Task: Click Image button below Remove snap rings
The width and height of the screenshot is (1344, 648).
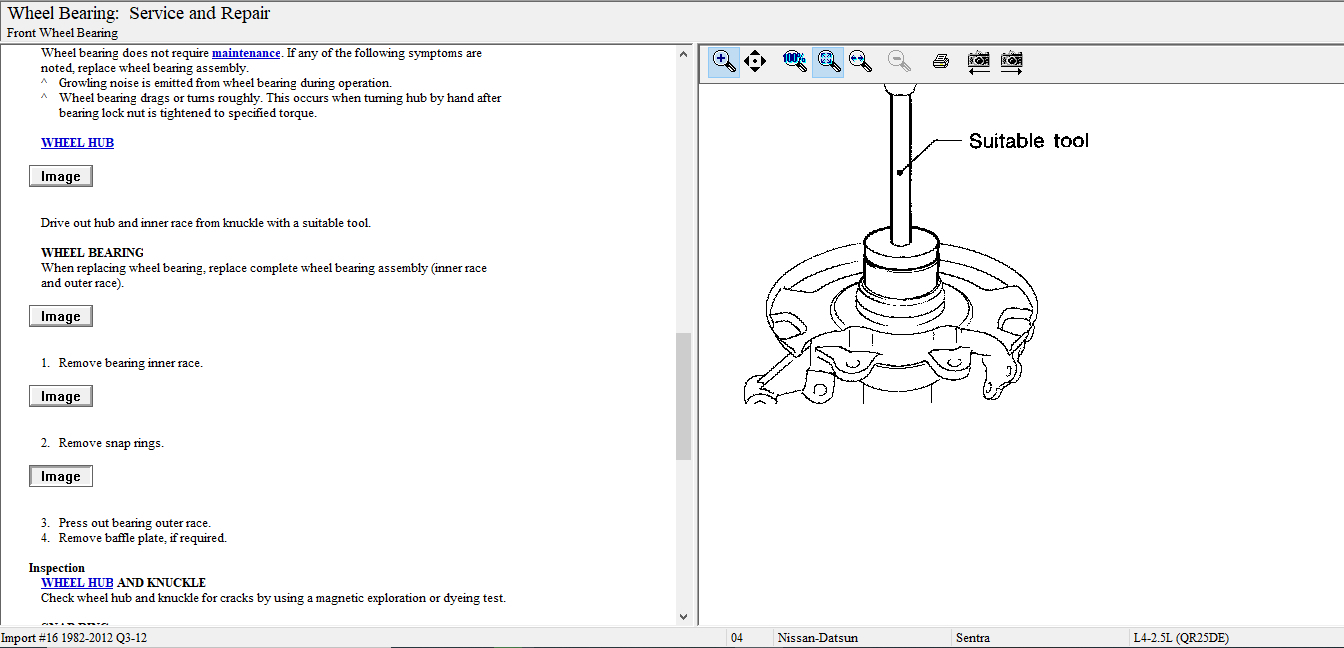Action: (61, 477)
